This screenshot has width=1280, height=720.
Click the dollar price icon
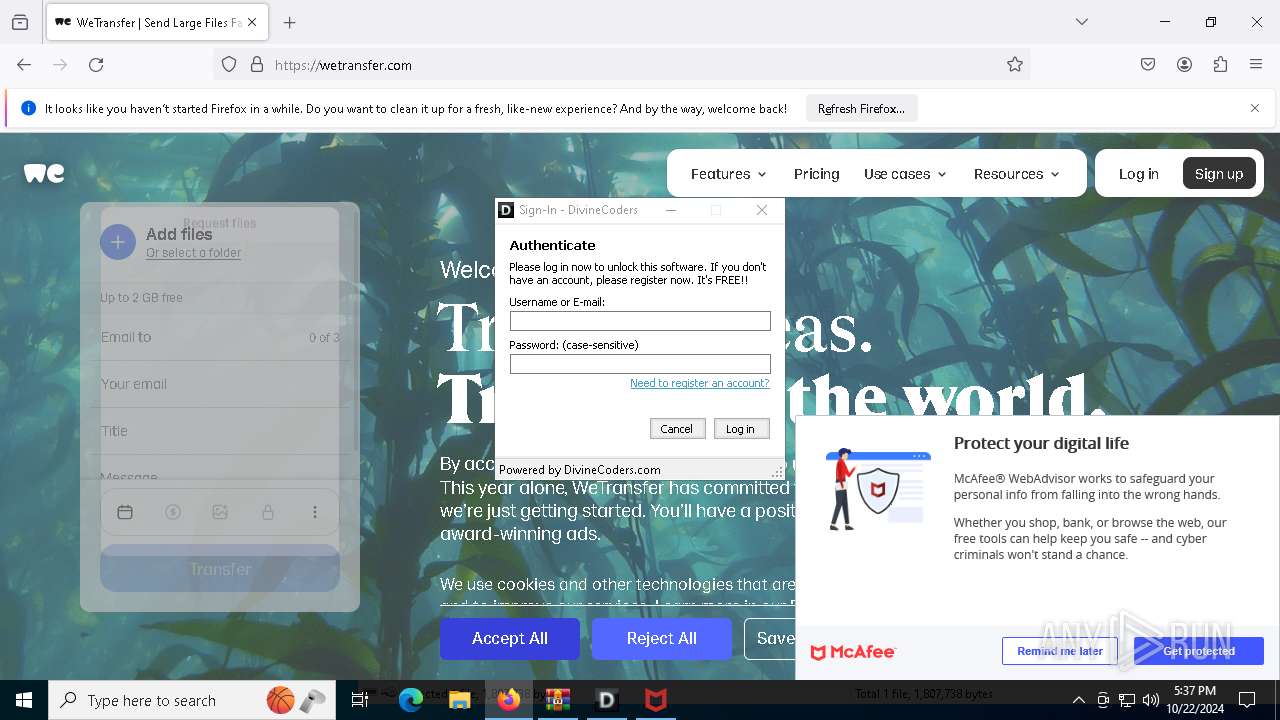click(x=173, y=512)
